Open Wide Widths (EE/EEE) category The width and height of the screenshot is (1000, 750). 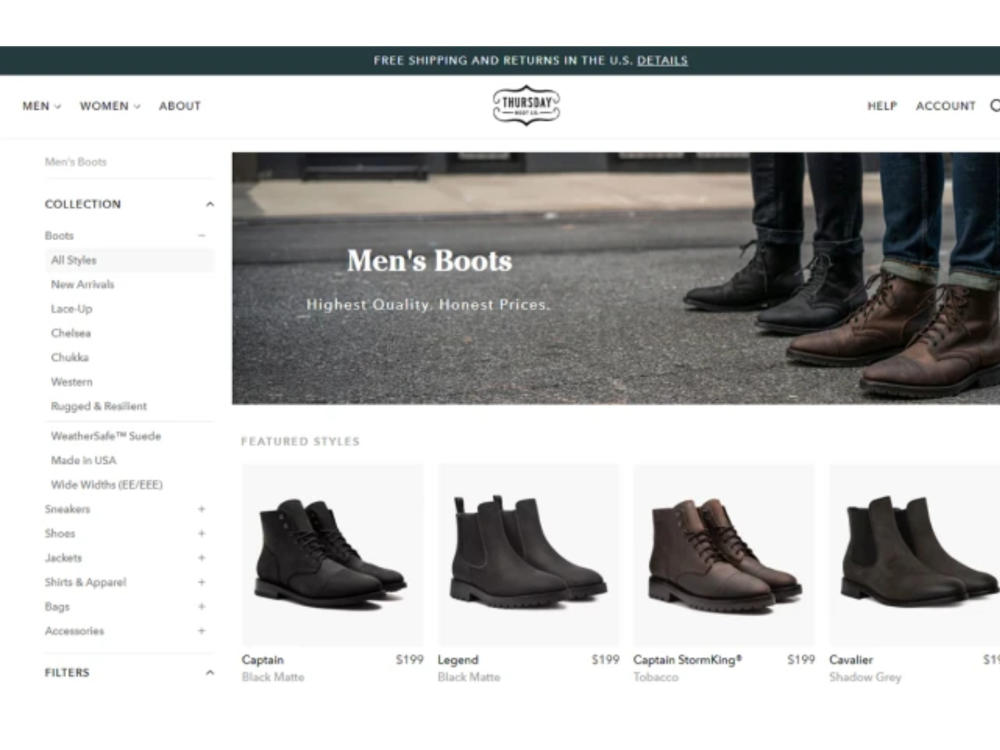107,485
